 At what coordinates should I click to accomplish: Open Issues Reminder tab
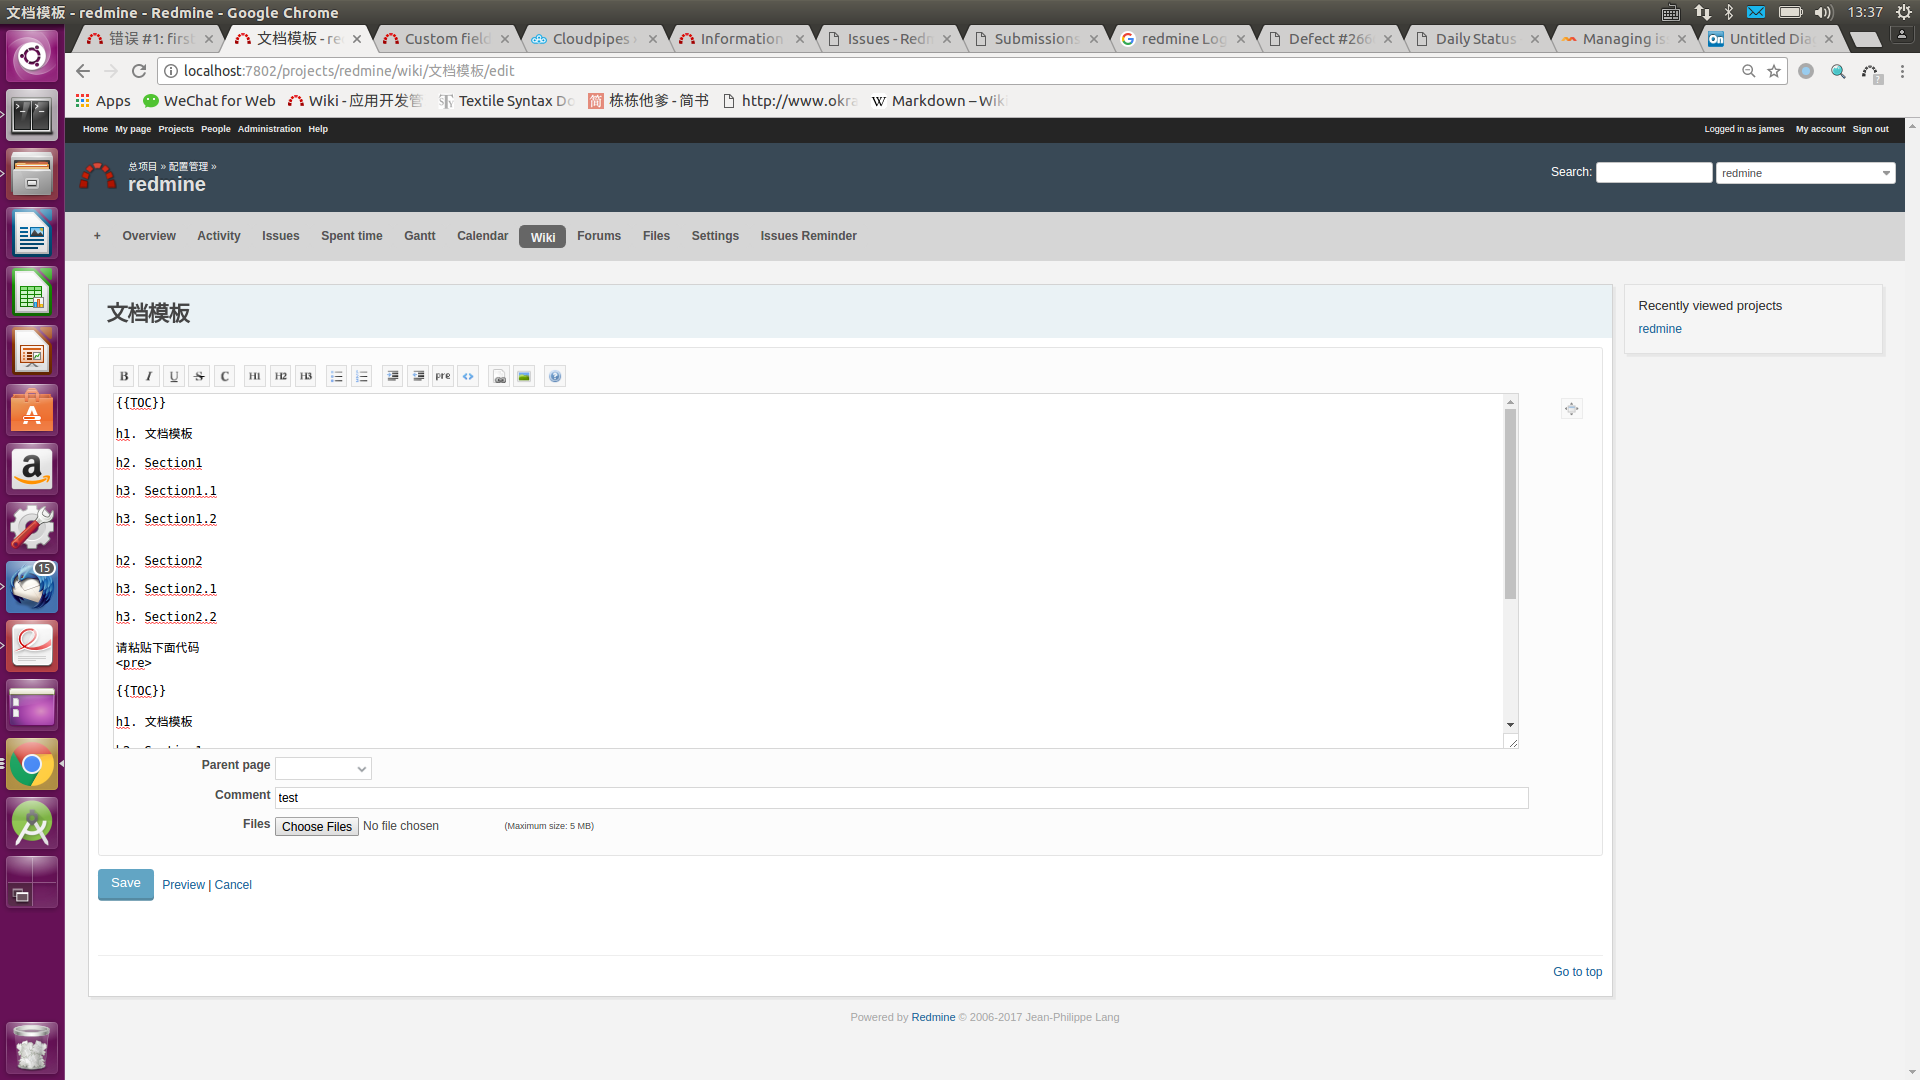coord(809,236)
